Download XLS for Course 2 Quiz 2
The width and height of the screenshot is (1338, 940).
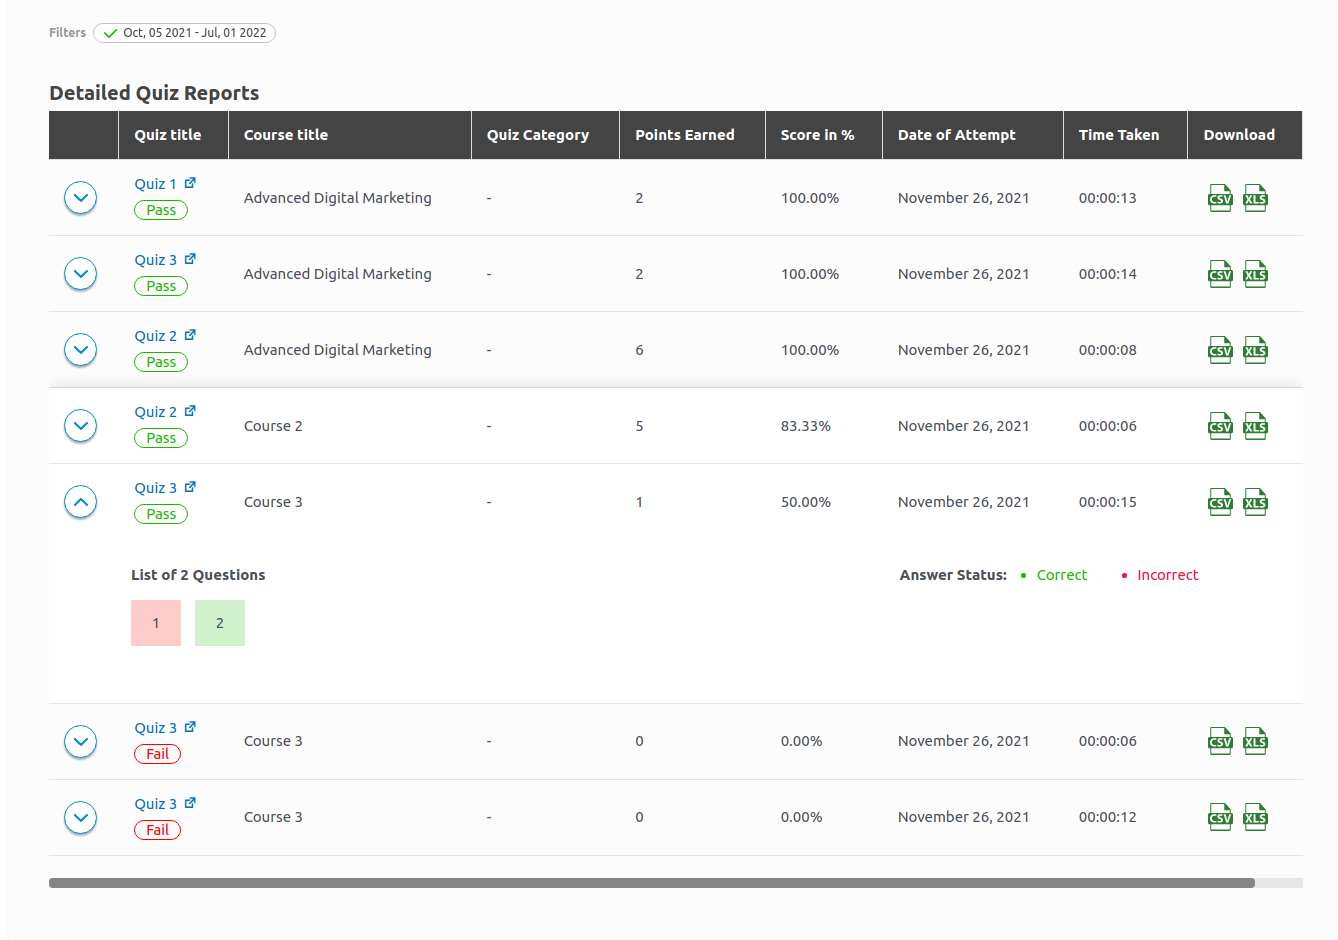(1255, 426)
